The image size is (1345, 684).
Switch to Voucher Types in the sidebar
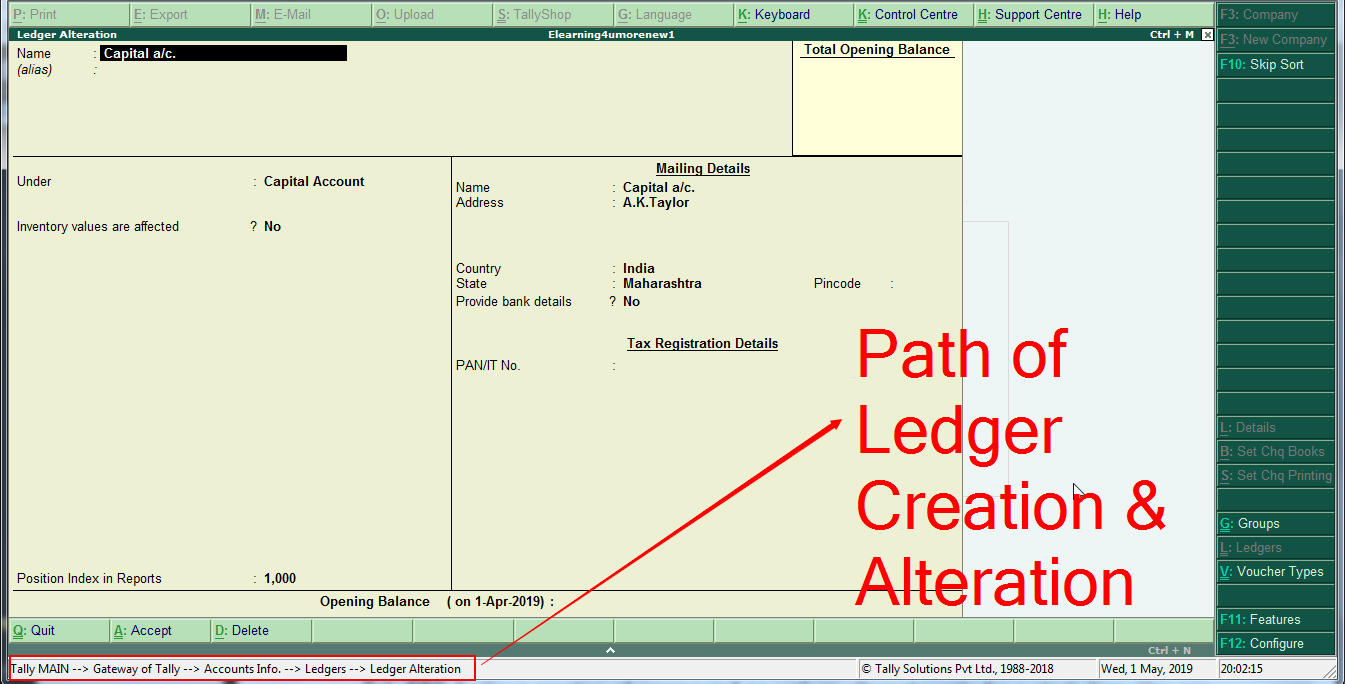1270,571
